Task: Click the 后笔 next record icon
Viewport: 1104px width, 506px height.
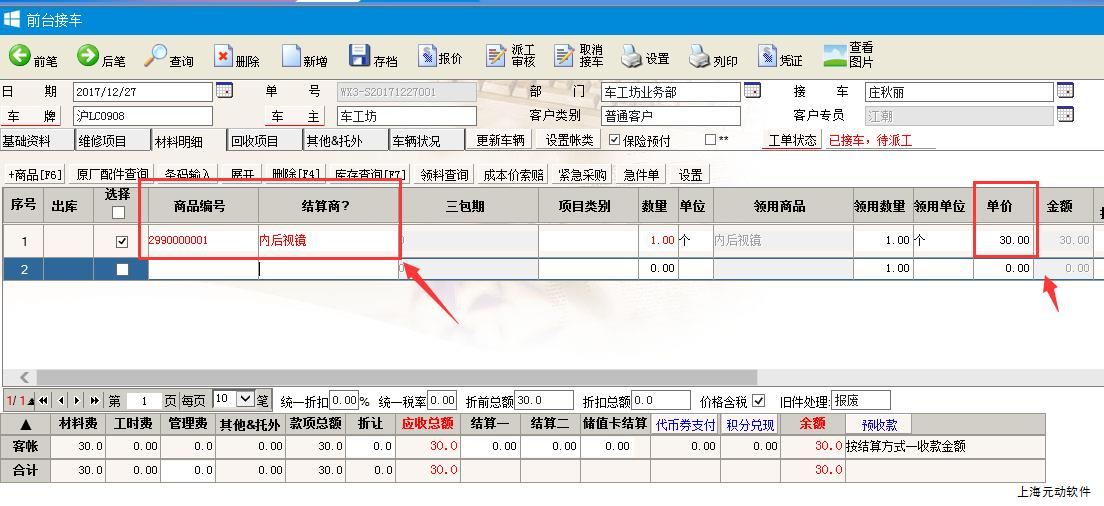Action: point(88,56)
